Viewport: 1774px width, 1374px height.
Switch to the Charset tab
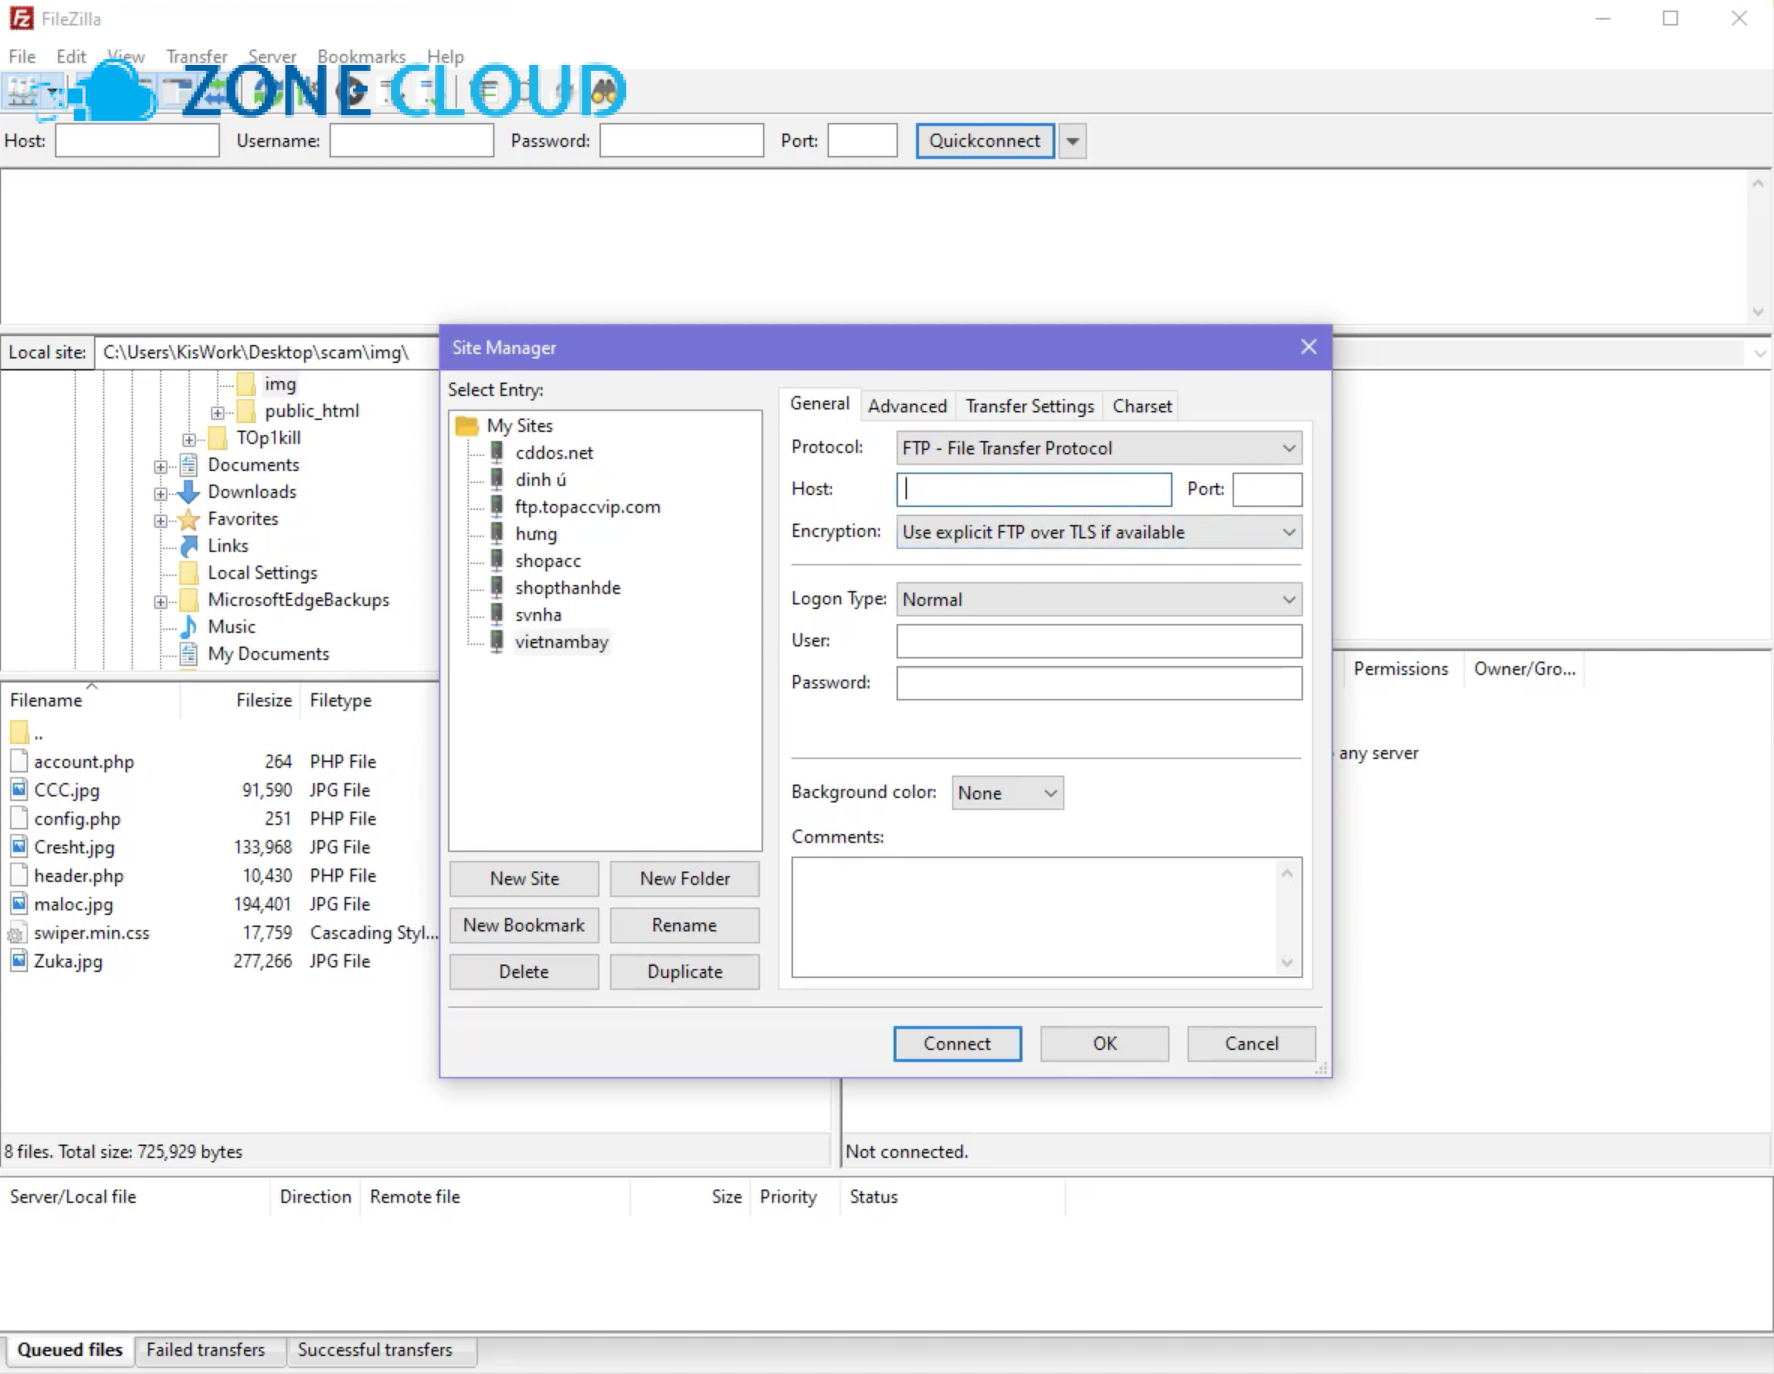(x=1142, y=406)
